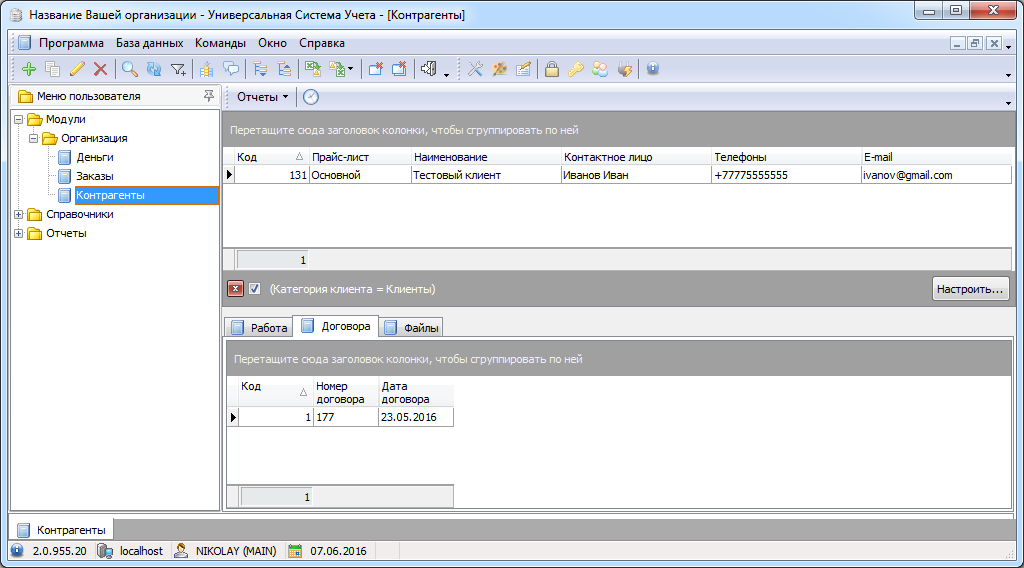Open dropdown arrow beside Excel import icon
This screenshot has height=568, width=1024.
click(x=351, y=69)
